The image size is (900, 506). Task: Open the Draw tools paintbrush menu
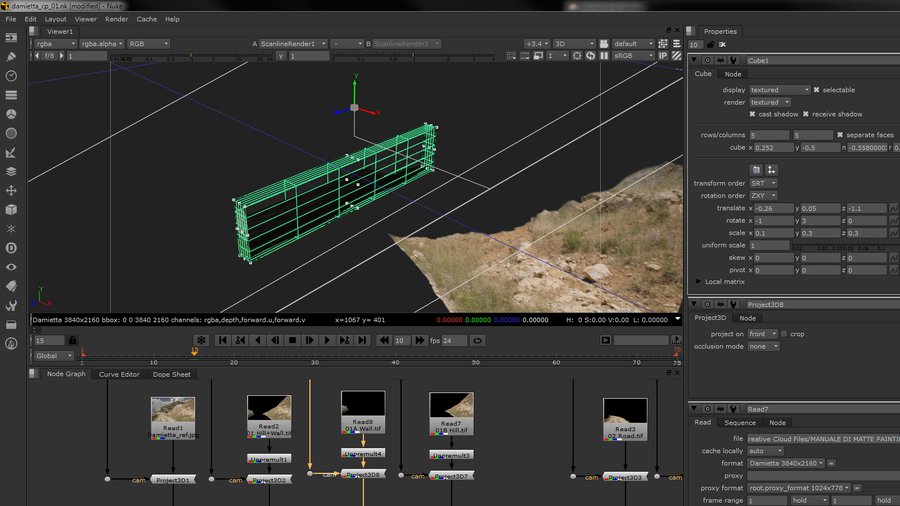click(x=11, y=56)
